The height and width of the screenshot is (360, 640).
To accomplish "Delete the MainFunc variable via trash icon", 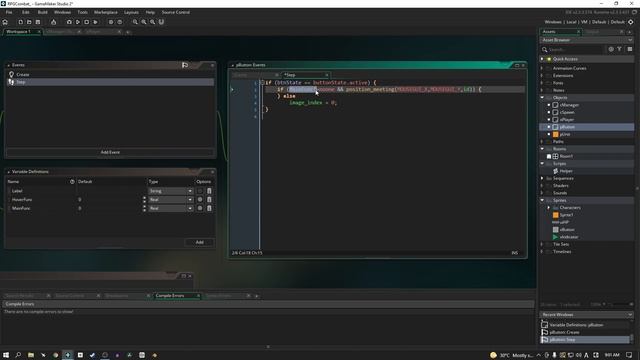I will coord(209,208).
